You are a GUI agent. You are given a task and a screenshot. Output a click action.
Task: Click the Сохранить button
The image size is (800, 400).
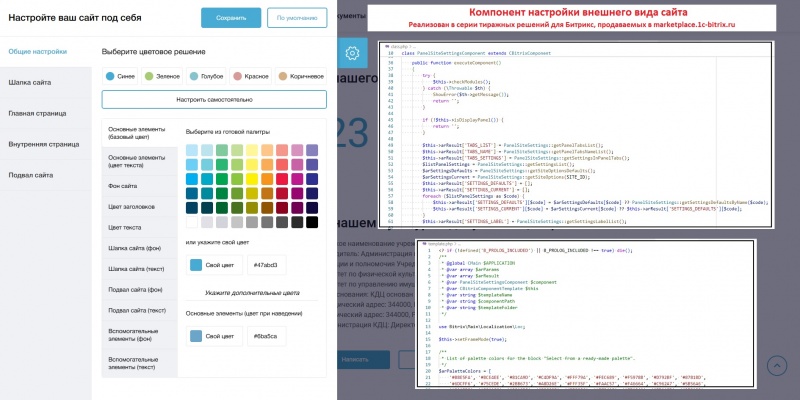click(x=231, y=18)
